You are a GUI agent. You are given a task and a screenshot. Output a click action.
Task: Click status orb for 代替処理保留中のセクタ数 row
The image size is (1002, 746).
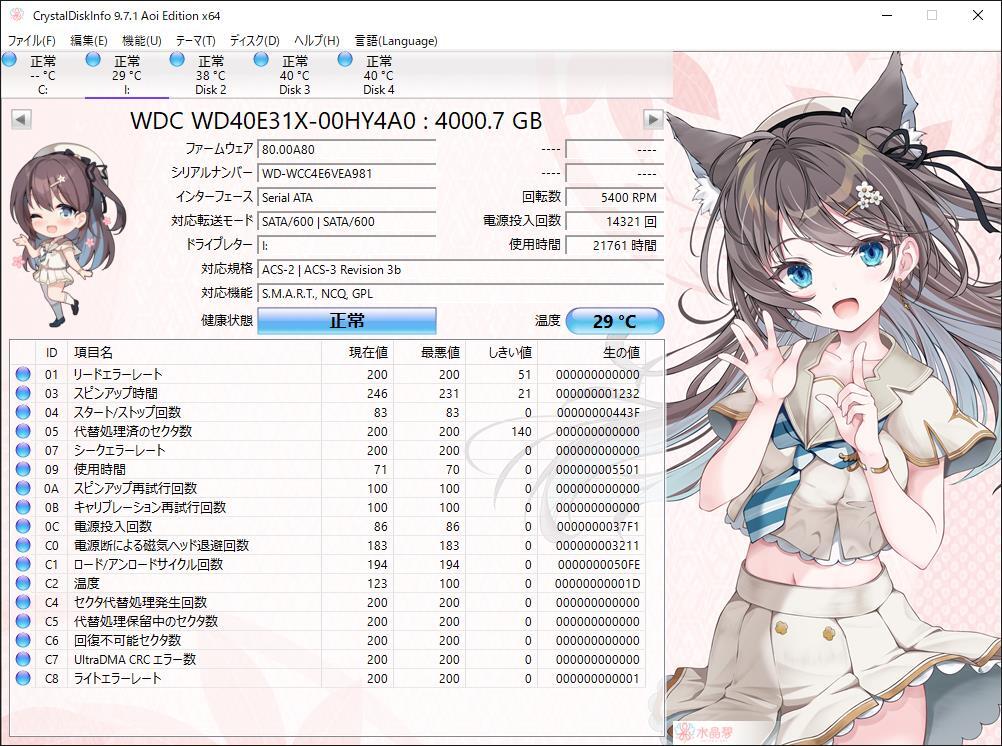[23, 621]
